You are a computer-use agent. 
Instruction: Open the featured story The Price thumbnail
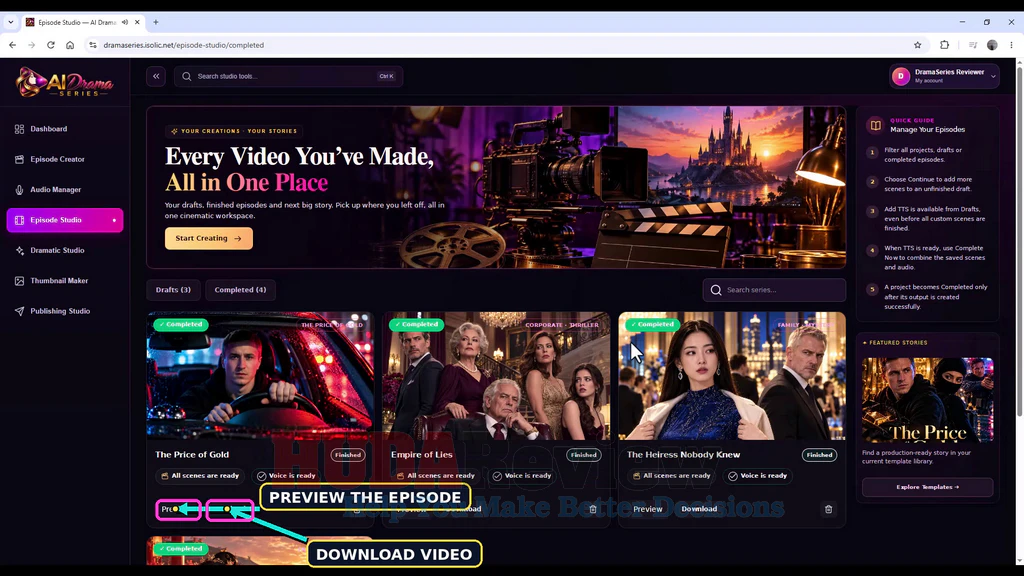[927, 400]
